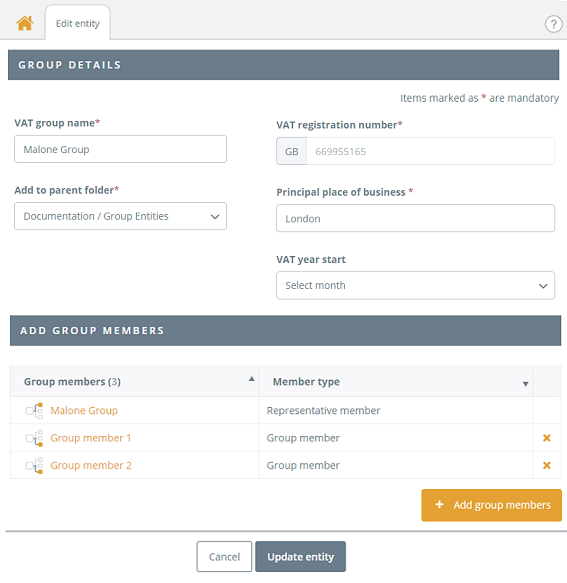Expand the Add to parent folder dropdown
Screen dimensions: 567x583
click(120, 216)
